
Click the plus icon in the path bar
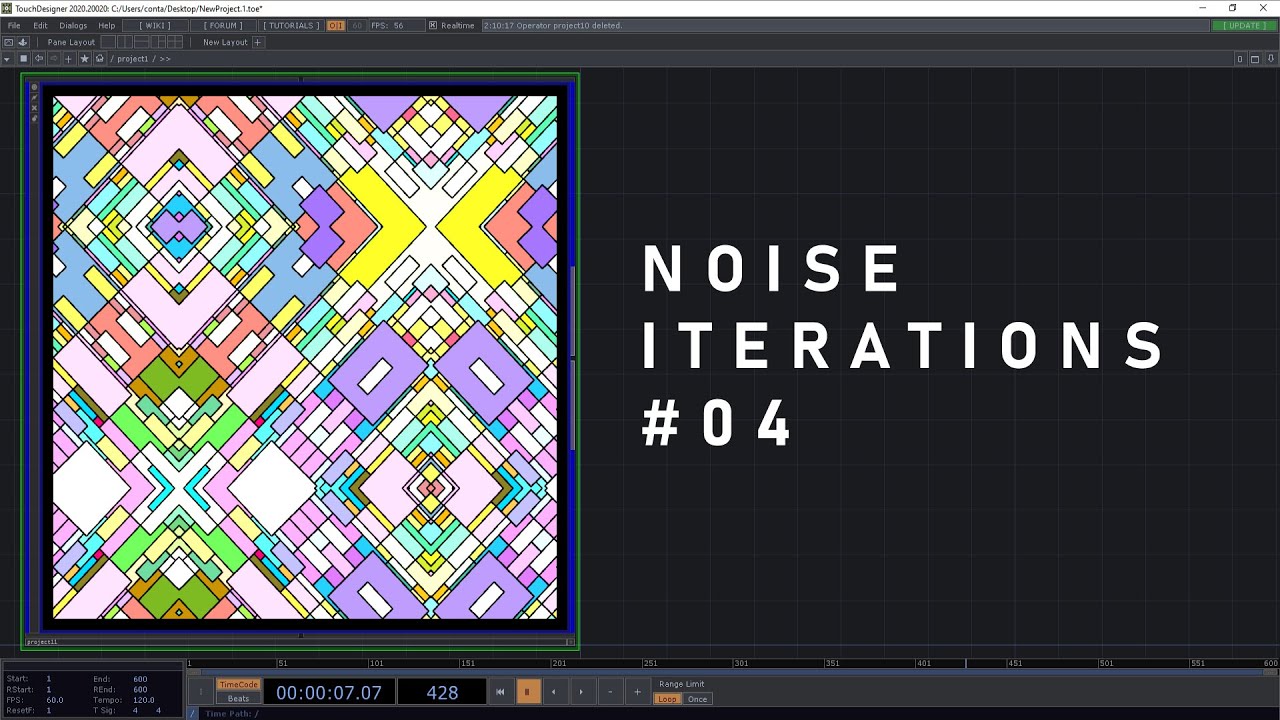coord(69,59)
